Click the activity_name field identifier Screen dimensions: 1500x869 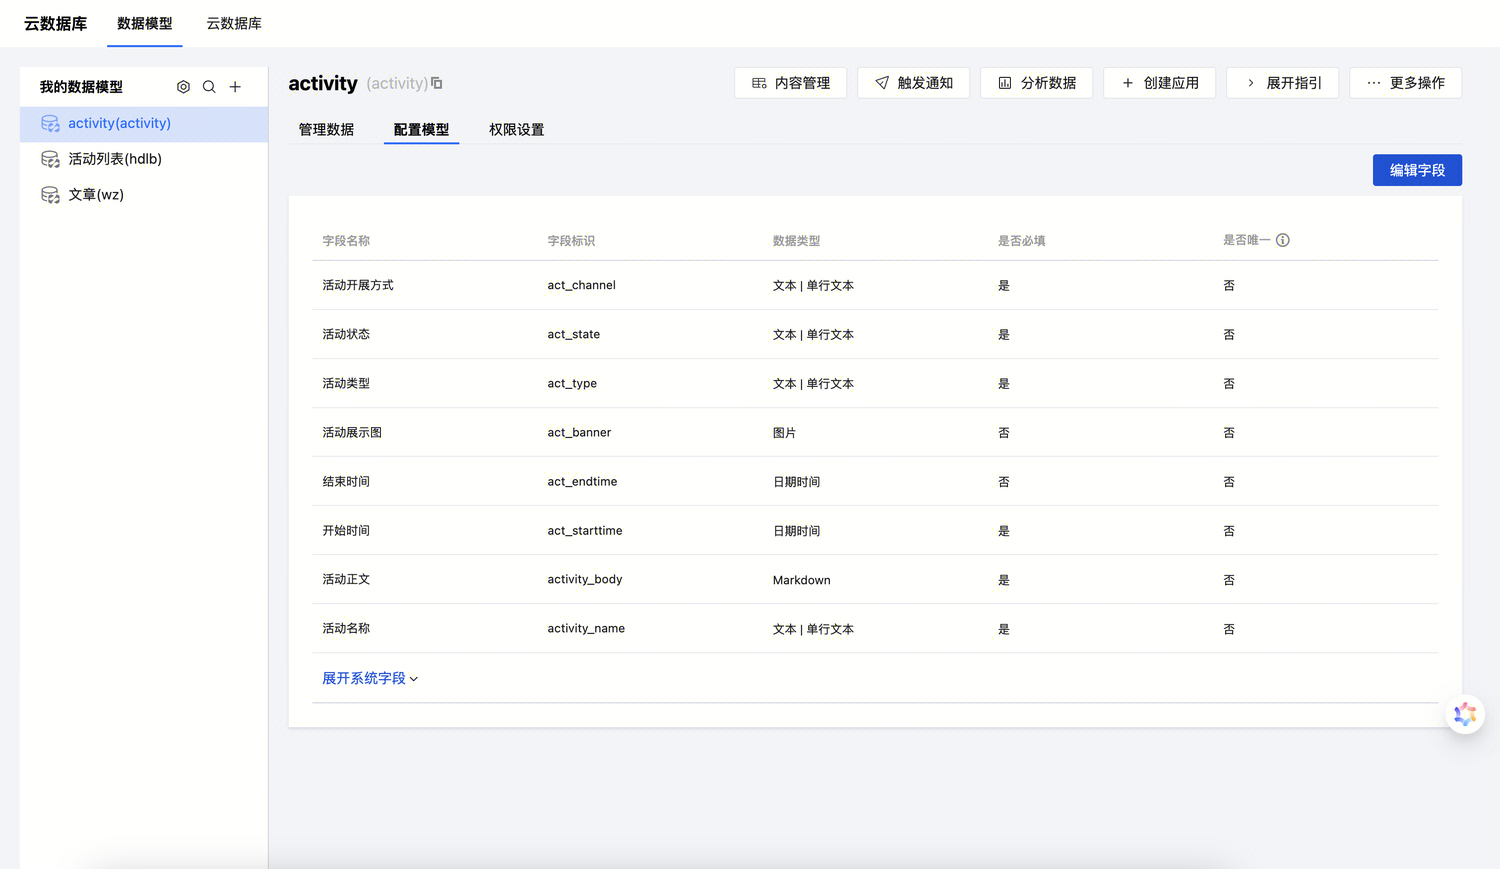586,628
